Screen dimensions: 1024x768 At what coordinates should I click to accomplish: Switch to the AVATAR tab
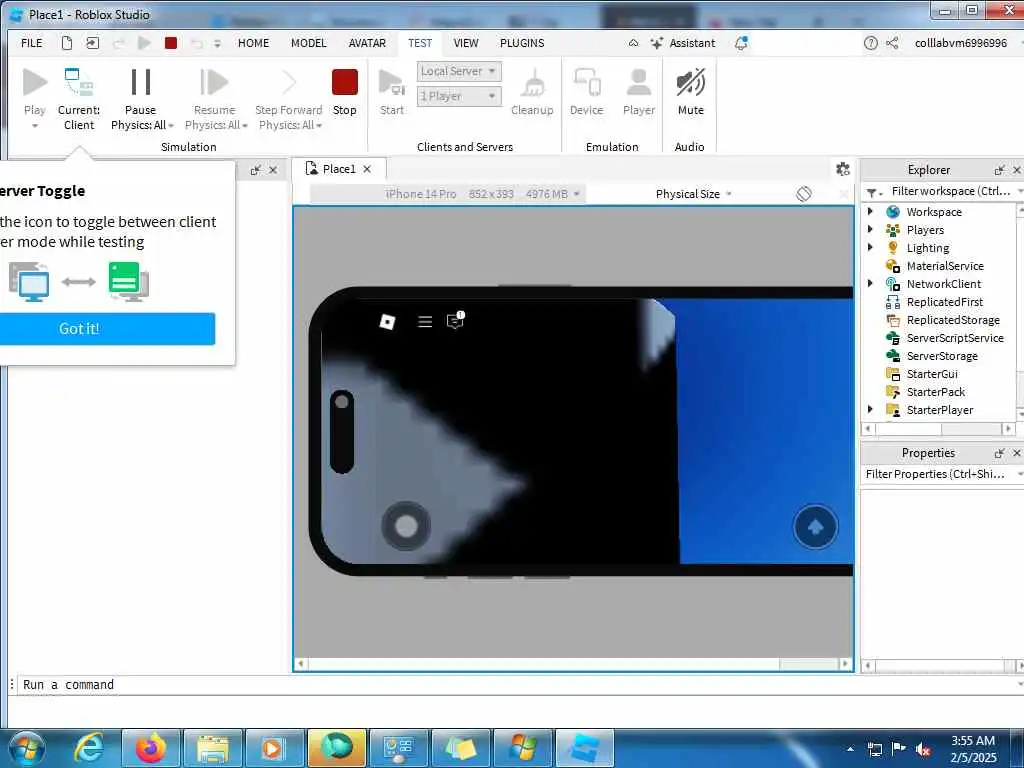[367, 43]
